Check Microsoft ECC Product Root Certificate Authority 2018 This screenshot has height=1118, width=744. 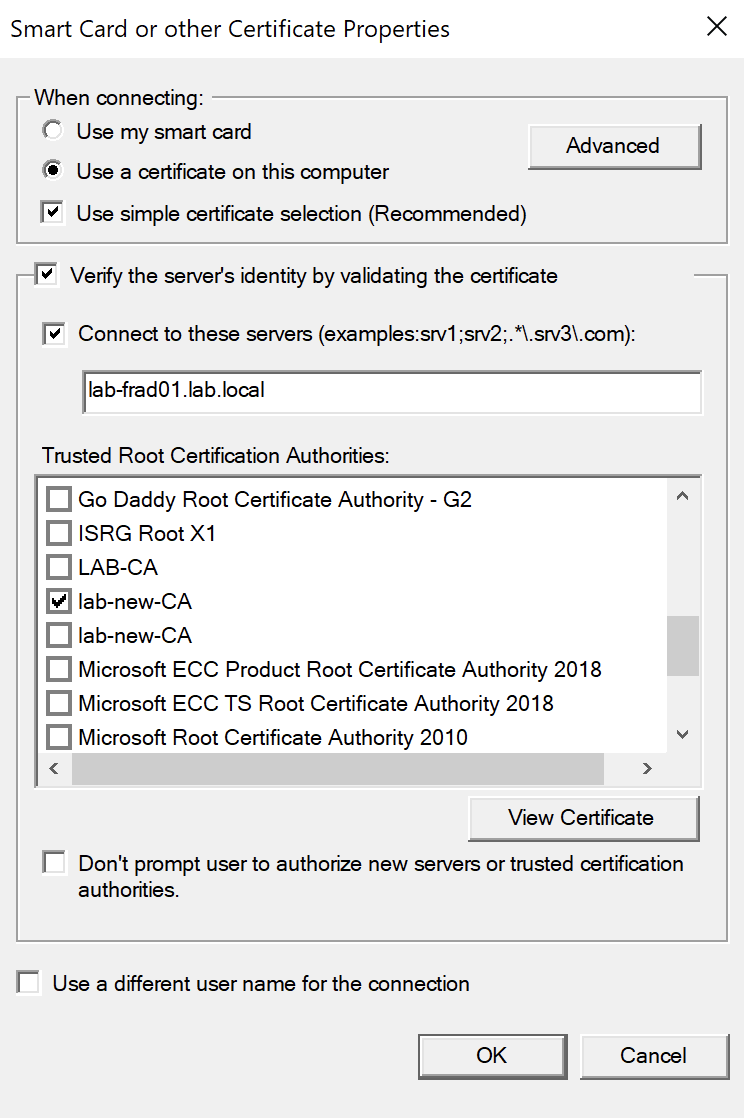pyautogui.click(x=60, y=669)
